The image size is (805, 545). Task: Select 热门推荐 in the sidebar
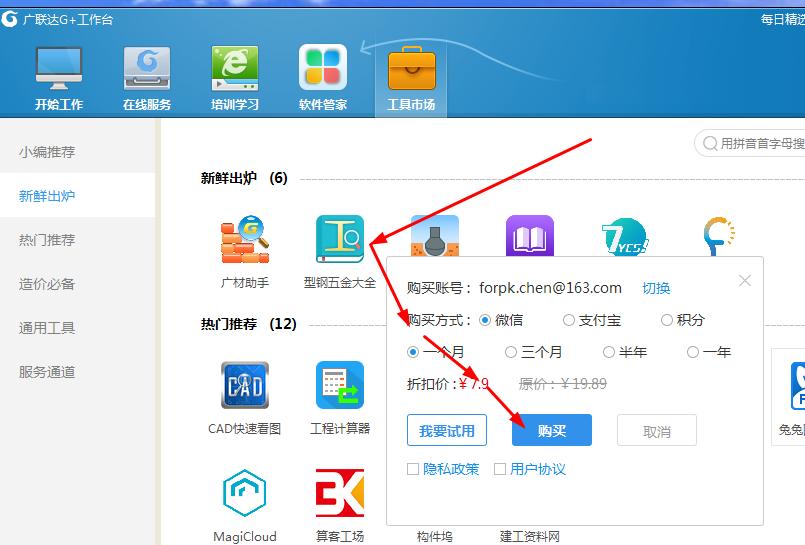coord(77,240)
